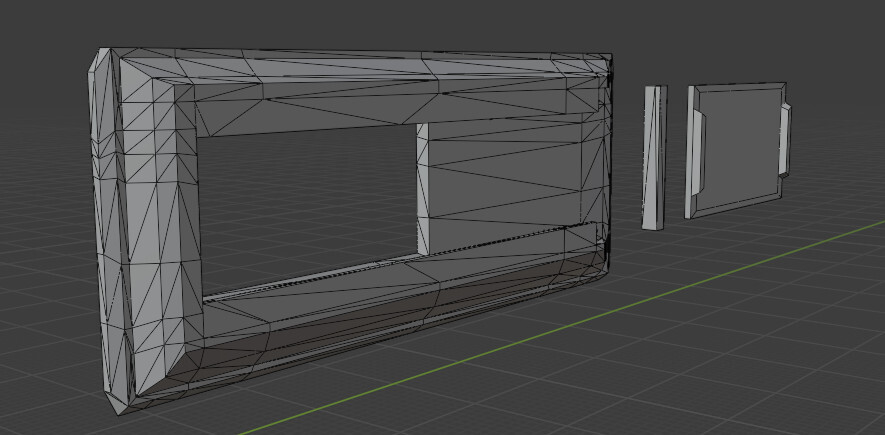Select the thin vertical bar object
885x435 pixels.
655,158
